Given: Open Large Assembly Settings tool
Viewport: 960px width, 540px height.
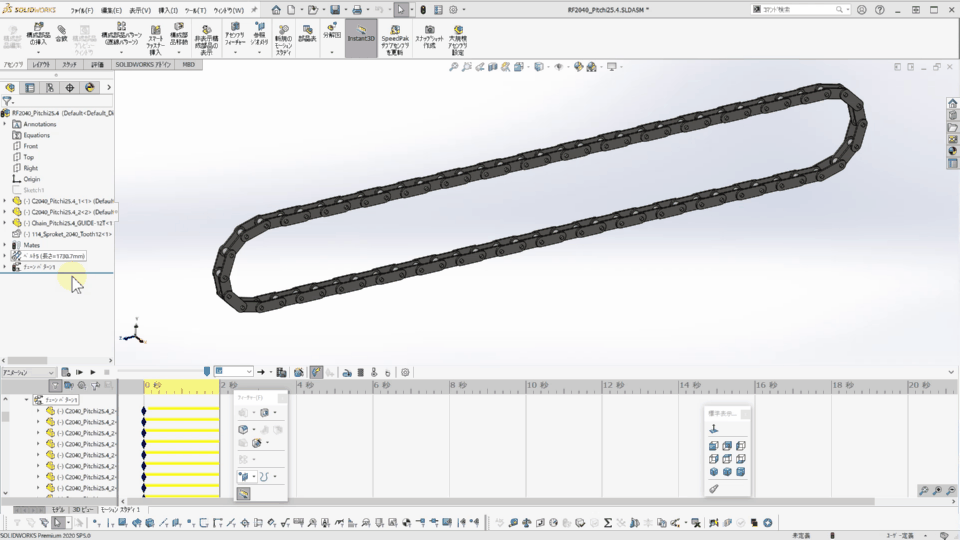Looking at the screenshot, I should point(458,40).
